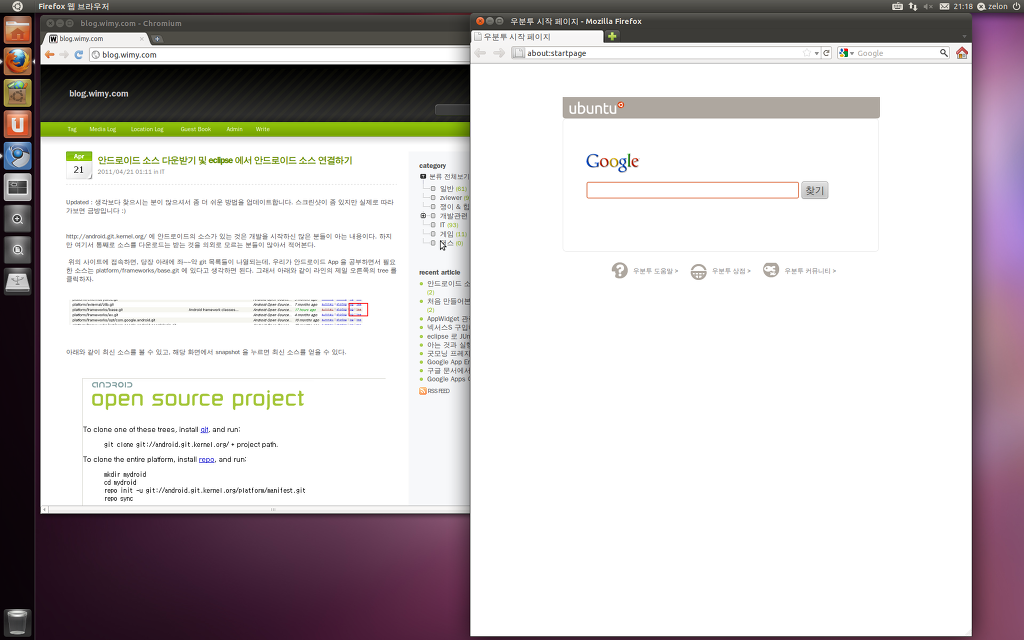Image resolution: width=1024 pixels, height=640 pixels.
Task: Switch to Chromium via the launcher icon
Action: tap(18, 156)
